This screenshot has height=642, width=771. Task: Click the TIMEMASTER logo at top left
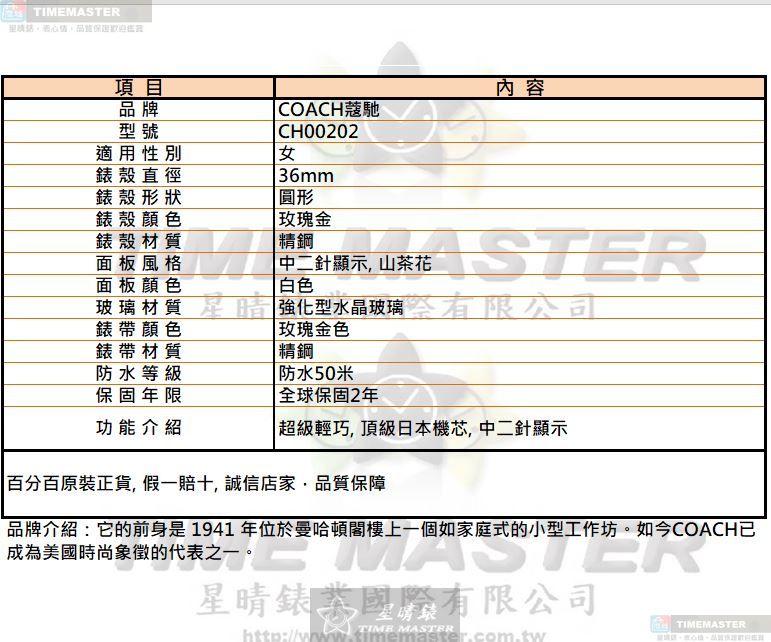coord(75,15)
